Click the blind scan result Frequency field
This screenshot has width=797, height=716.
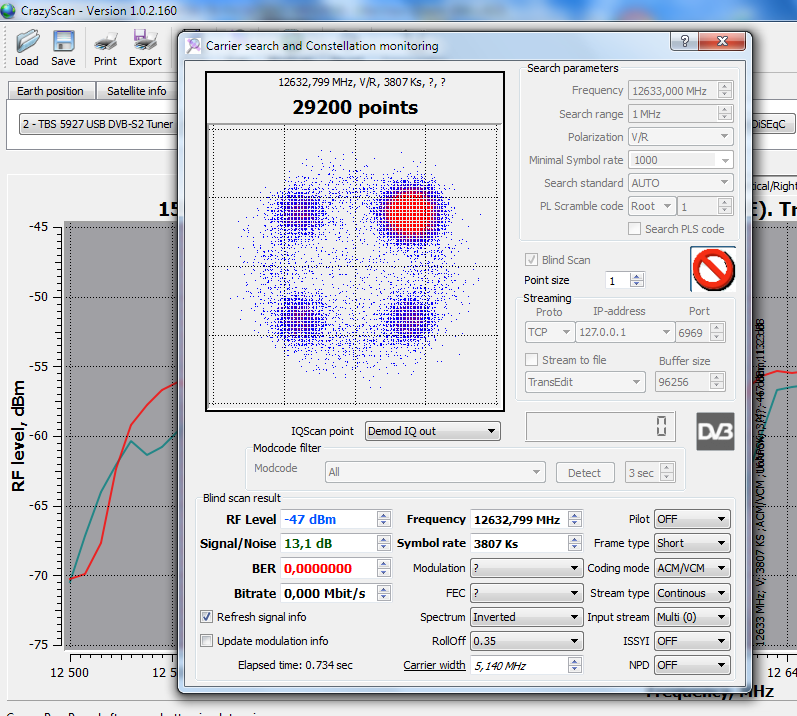pyautogui.click(x=526, y=519)
